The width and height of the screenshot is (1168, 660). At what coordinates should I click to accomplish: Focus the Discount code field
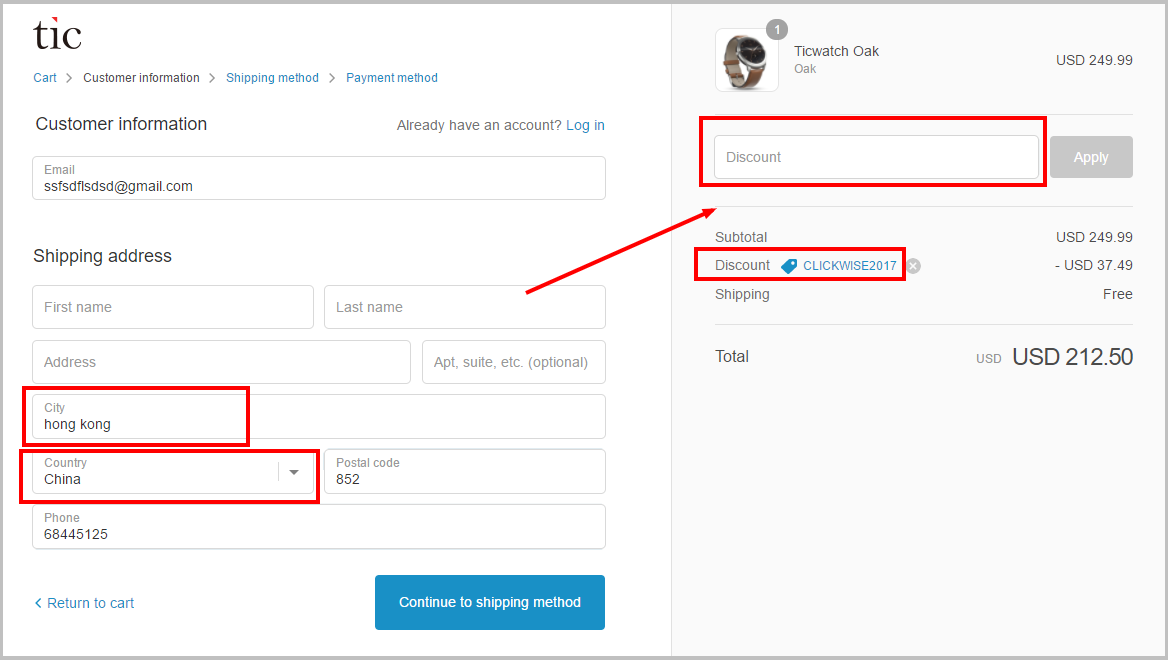pos(876,157)
